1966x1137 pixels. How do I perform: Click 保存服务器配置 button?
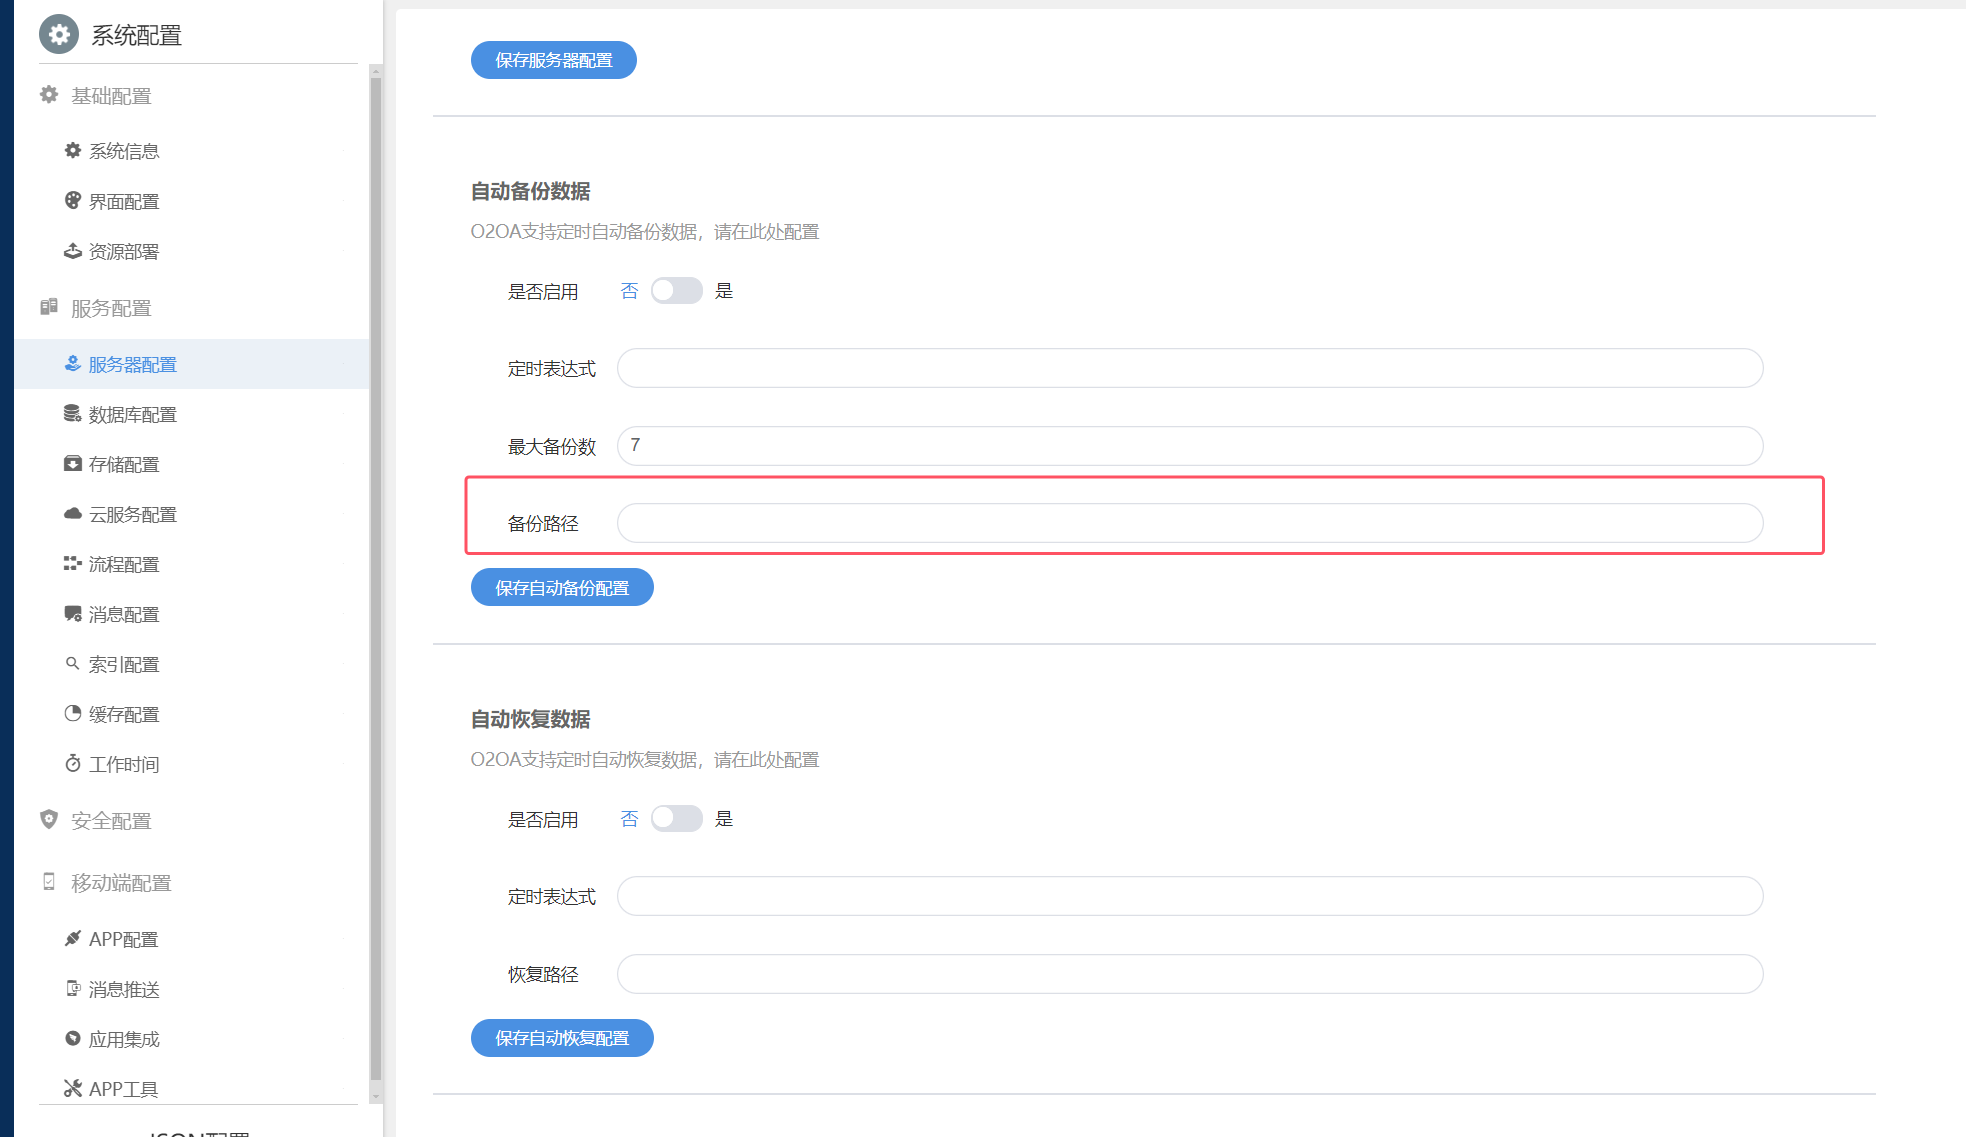553,60
